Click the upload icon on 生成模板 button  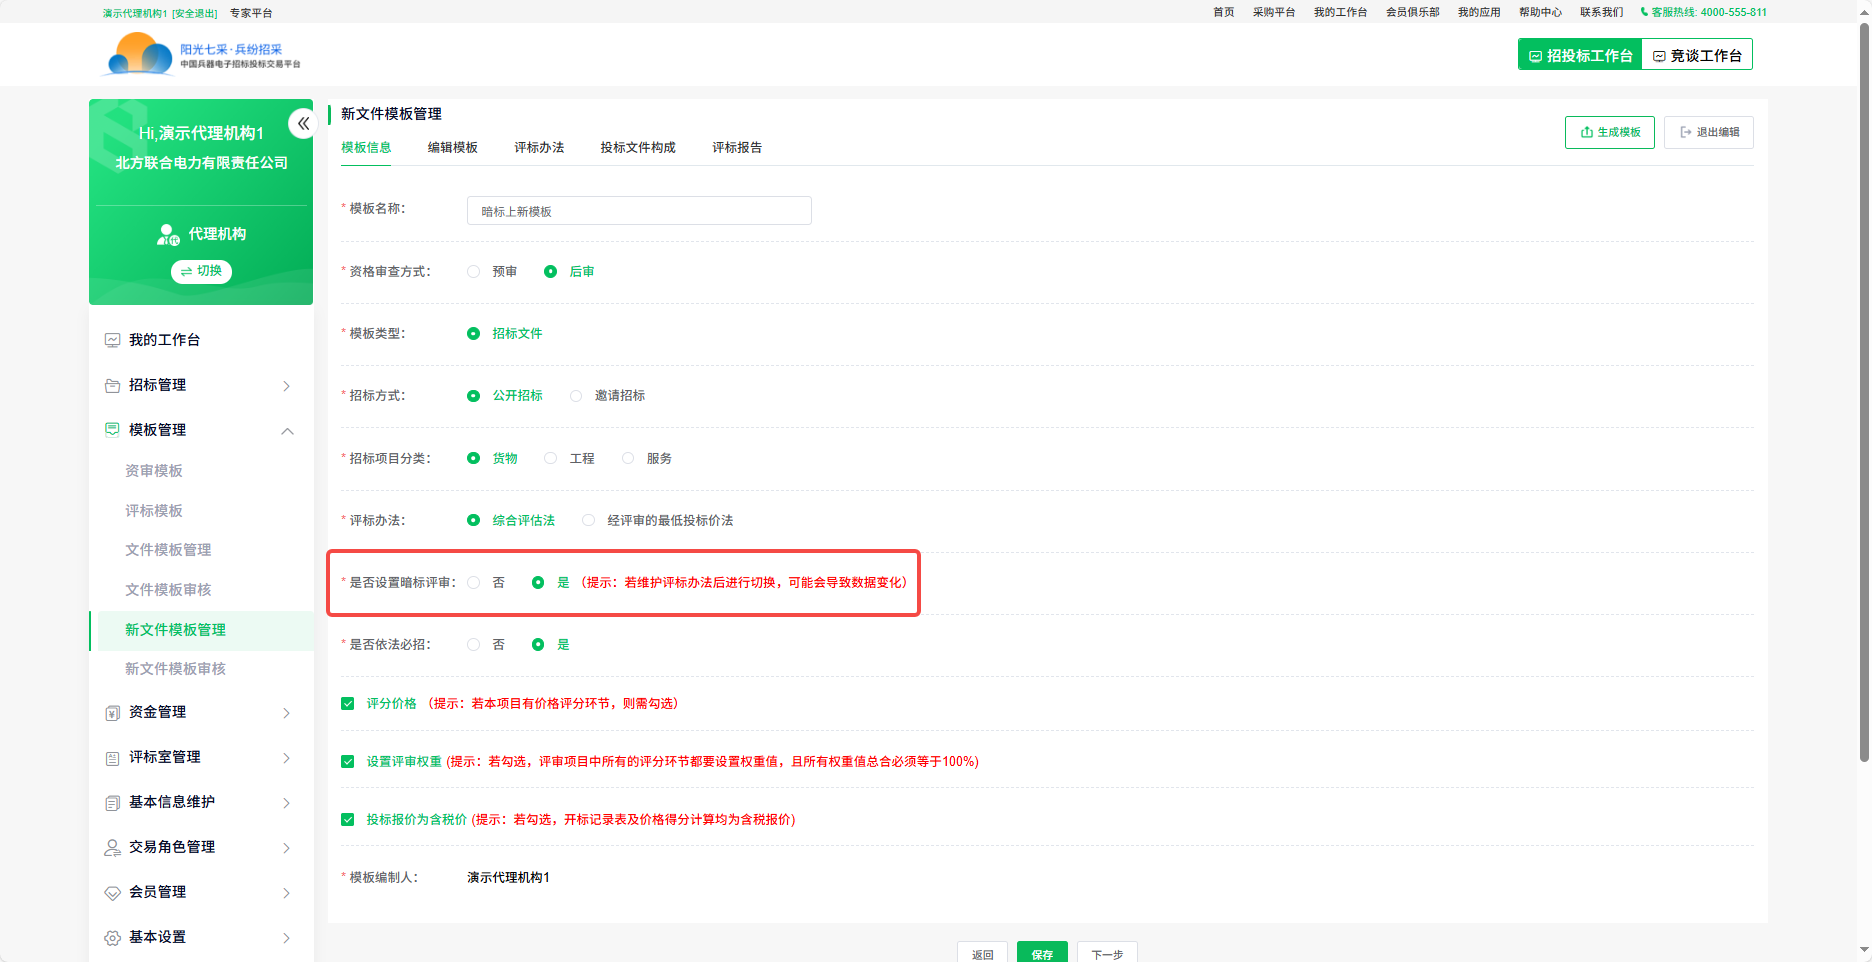[1586, 131]
